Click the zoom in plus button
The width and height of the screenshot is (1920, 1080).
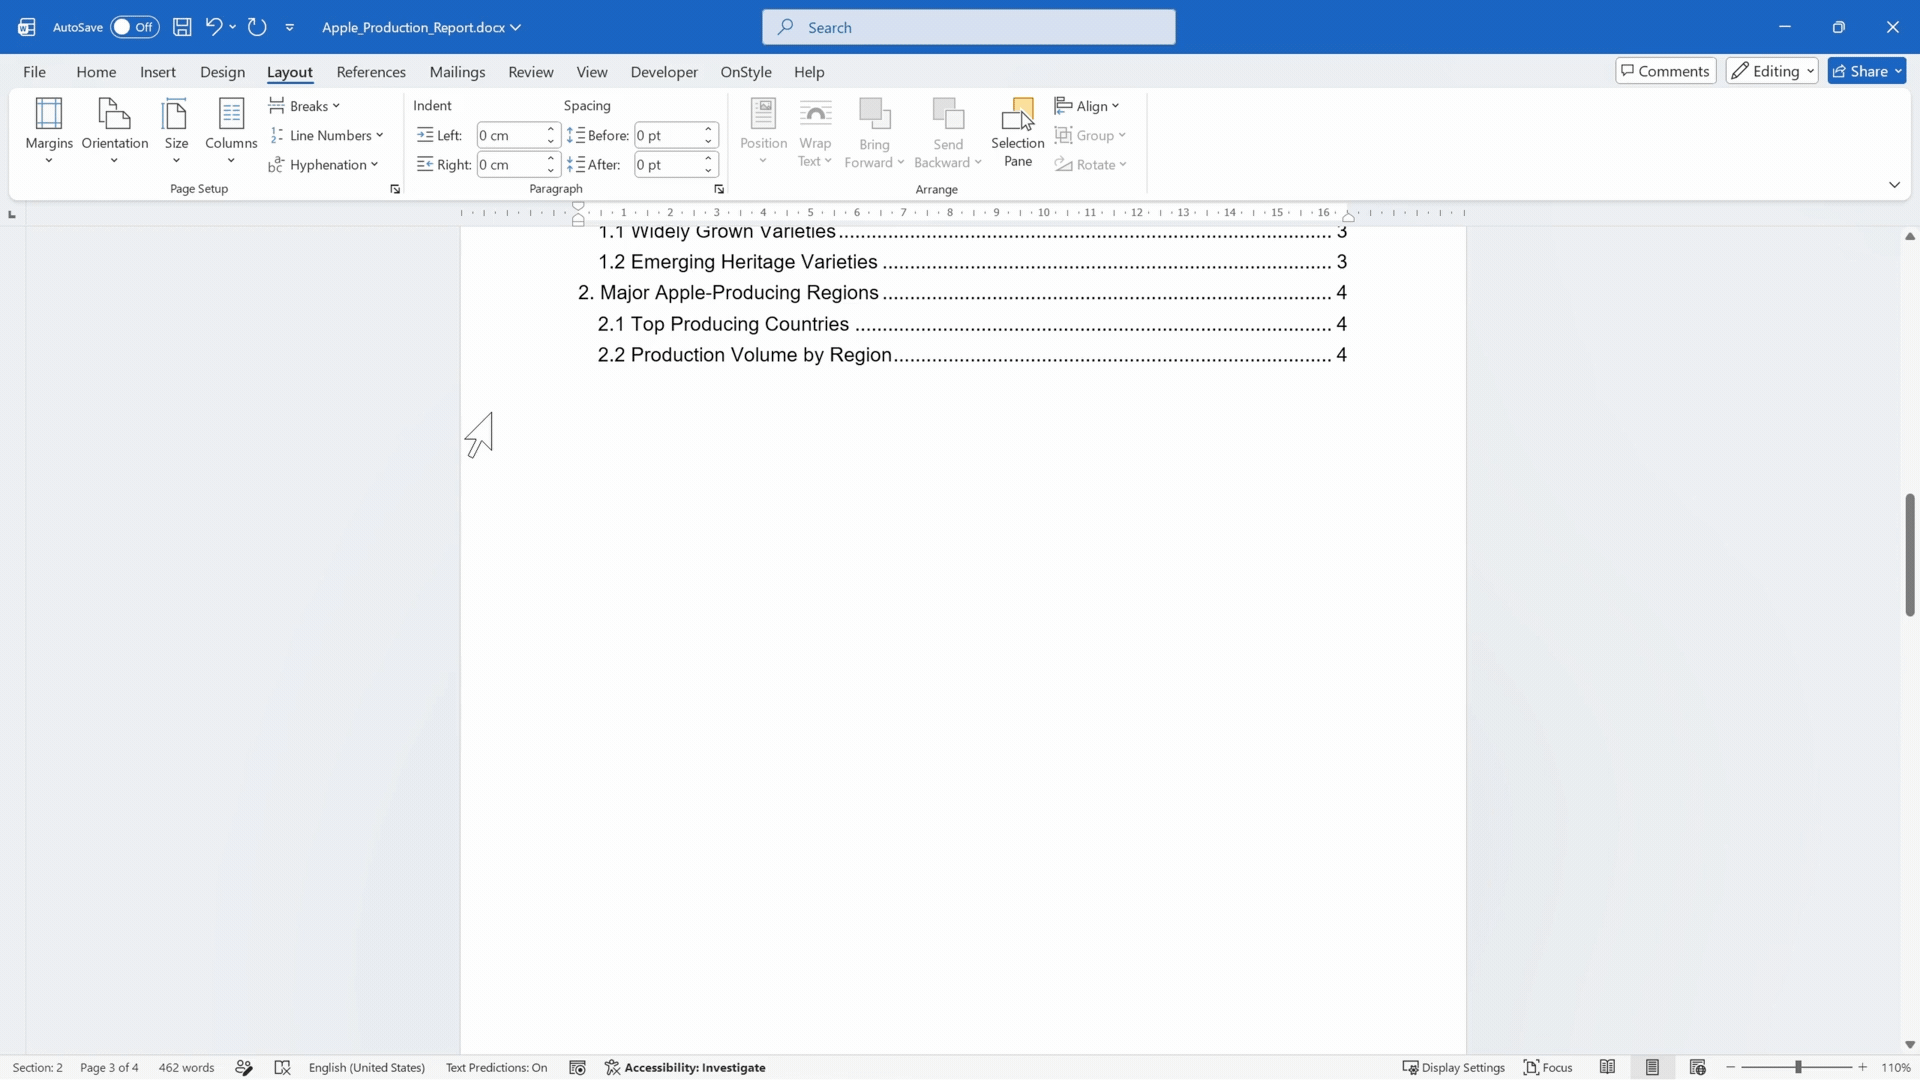click(1863, 1067)
